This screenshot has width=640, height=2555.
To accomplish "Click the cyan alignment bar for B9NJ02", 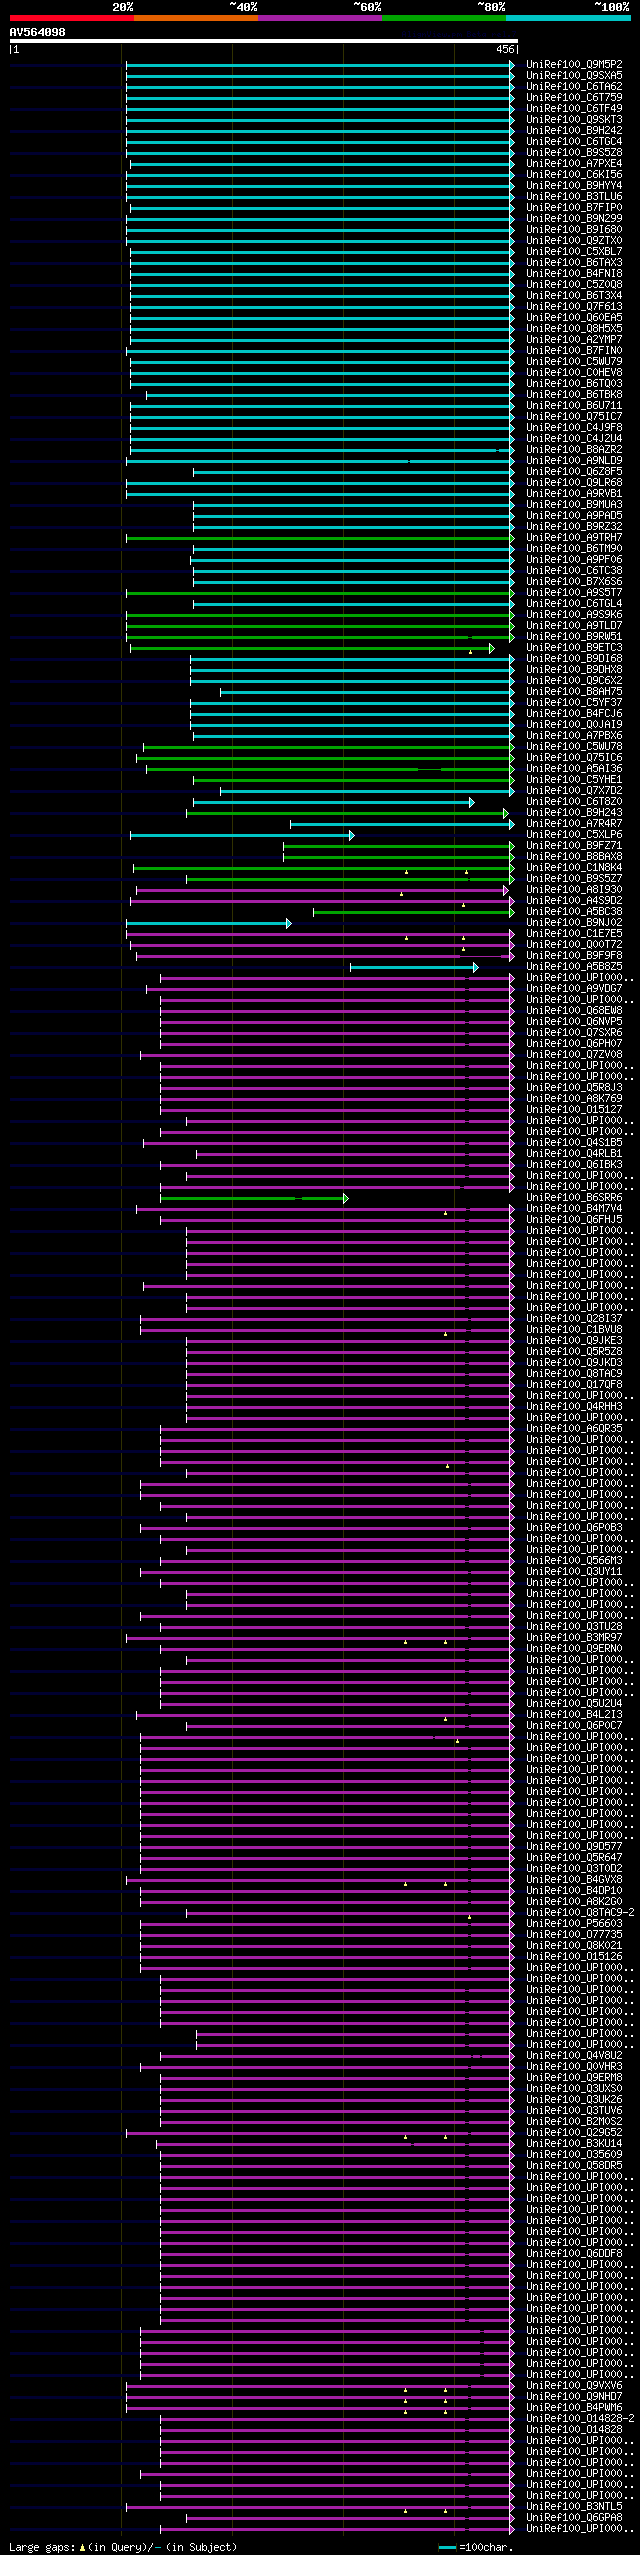I will pyautogui.click(x=208, y=923).
